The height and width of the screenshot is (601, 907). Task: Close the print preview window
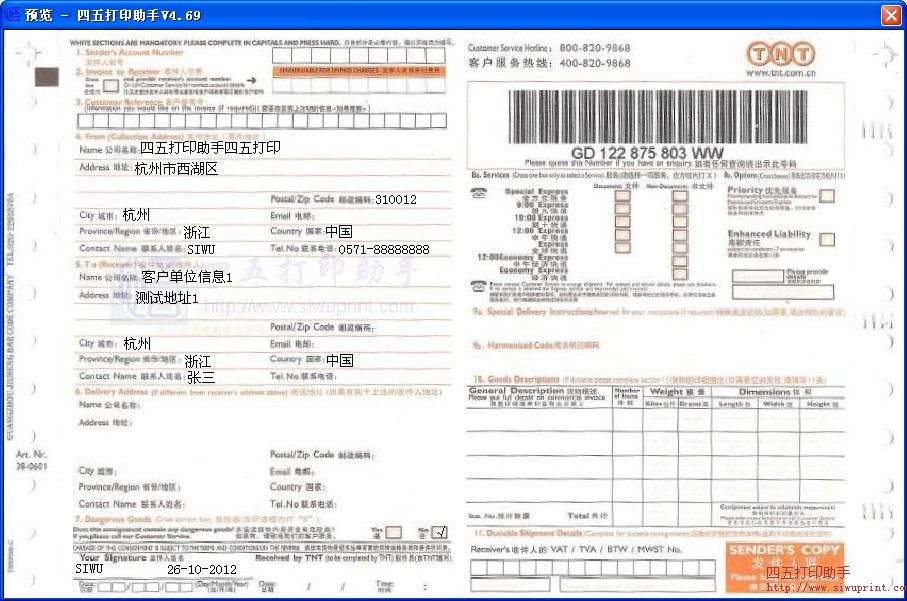pyautogui.click(x=890, y=15)
